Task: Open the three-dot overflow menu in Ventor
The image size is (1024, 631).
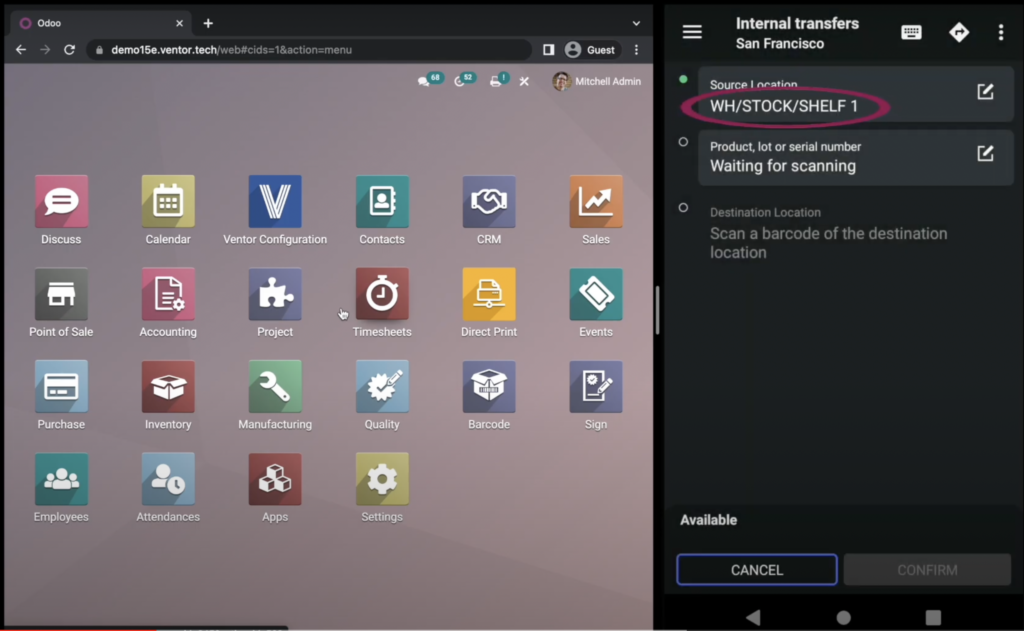Action: [x=1000, y=32]
